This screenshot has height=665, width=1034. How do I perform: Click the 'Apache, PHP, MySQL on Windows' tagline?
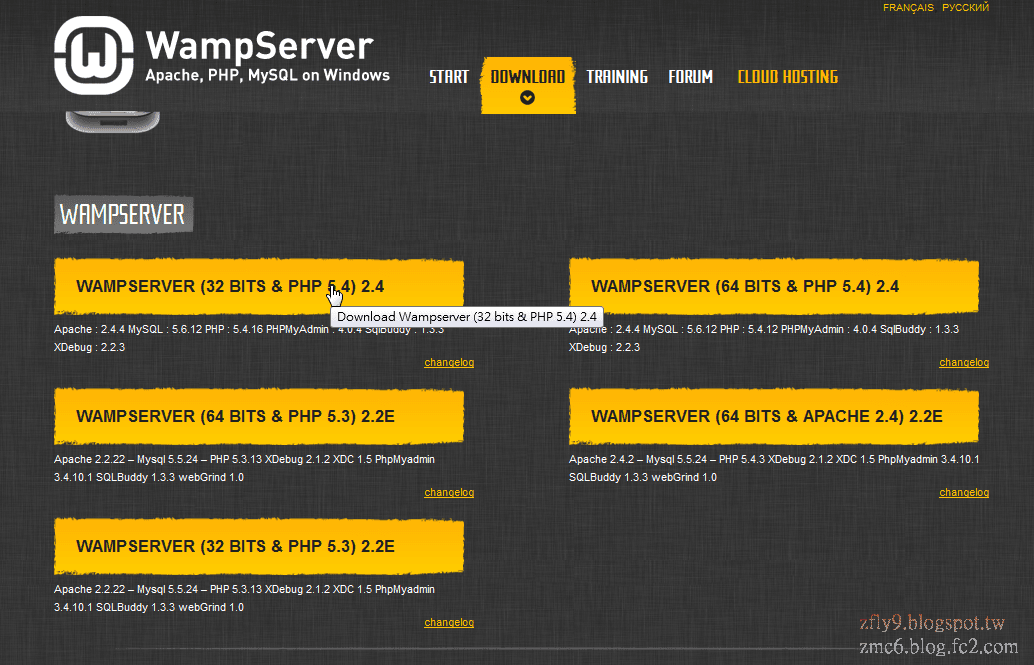[268, 75]
